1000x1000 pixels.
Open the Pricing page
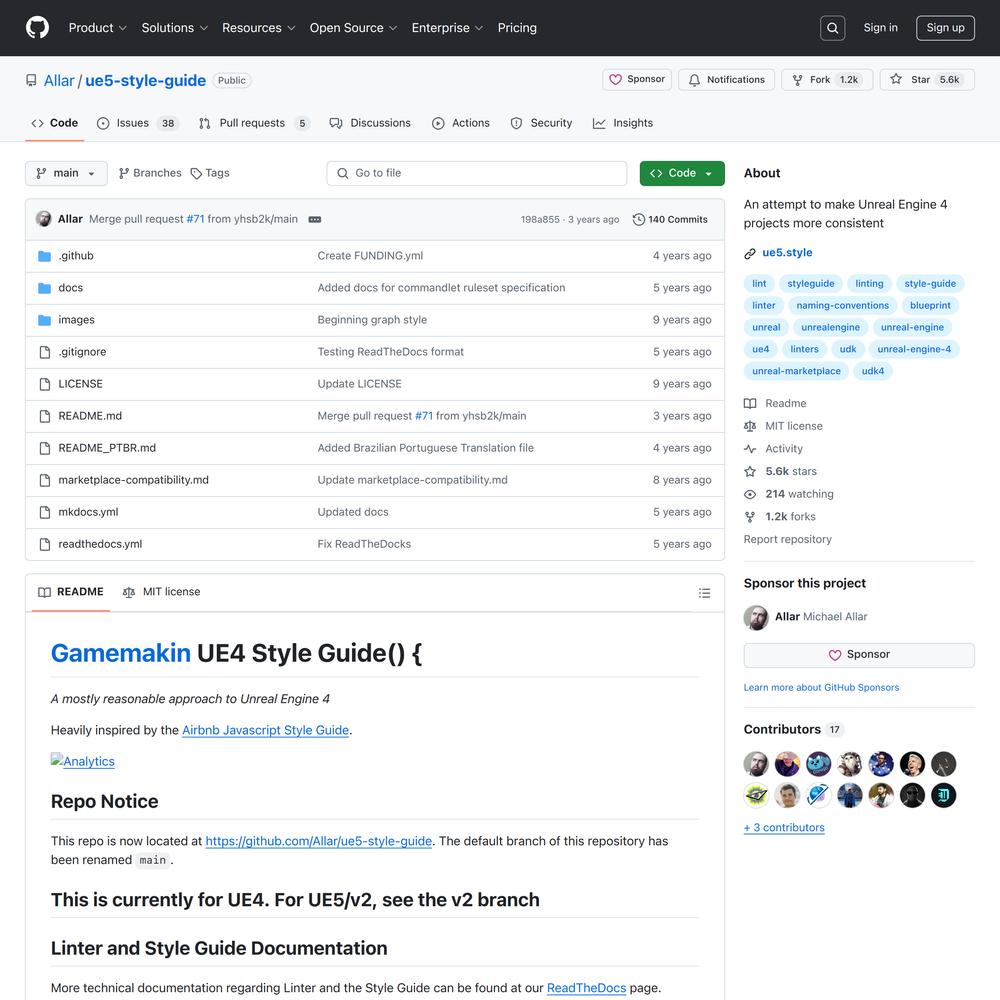tap(517, 28)
